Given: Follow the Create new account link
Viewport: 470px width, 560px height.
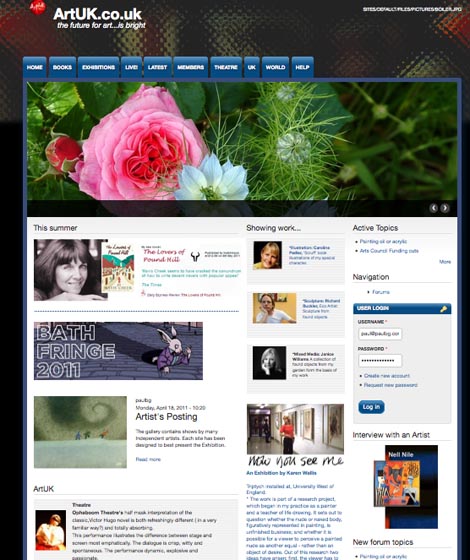Looking at the screenshot, I should pyautogui.click(x=387, y=376).
